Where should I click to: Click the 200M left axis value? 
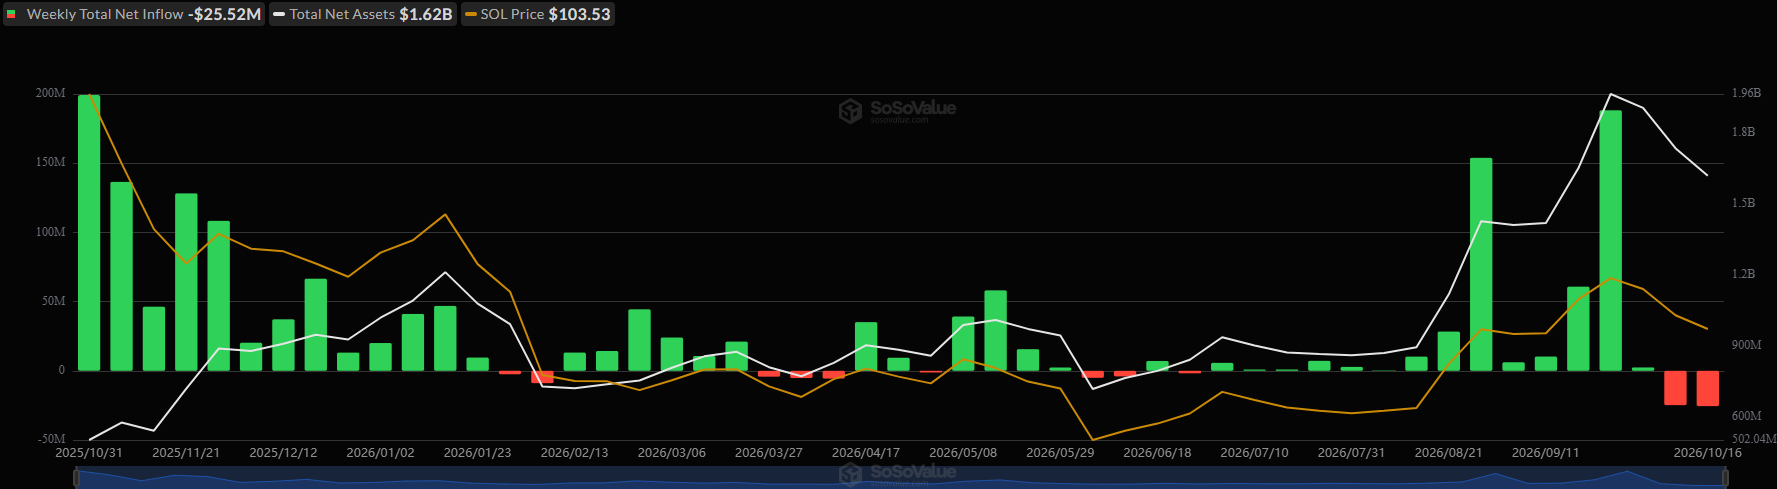(x=51, y=93)
